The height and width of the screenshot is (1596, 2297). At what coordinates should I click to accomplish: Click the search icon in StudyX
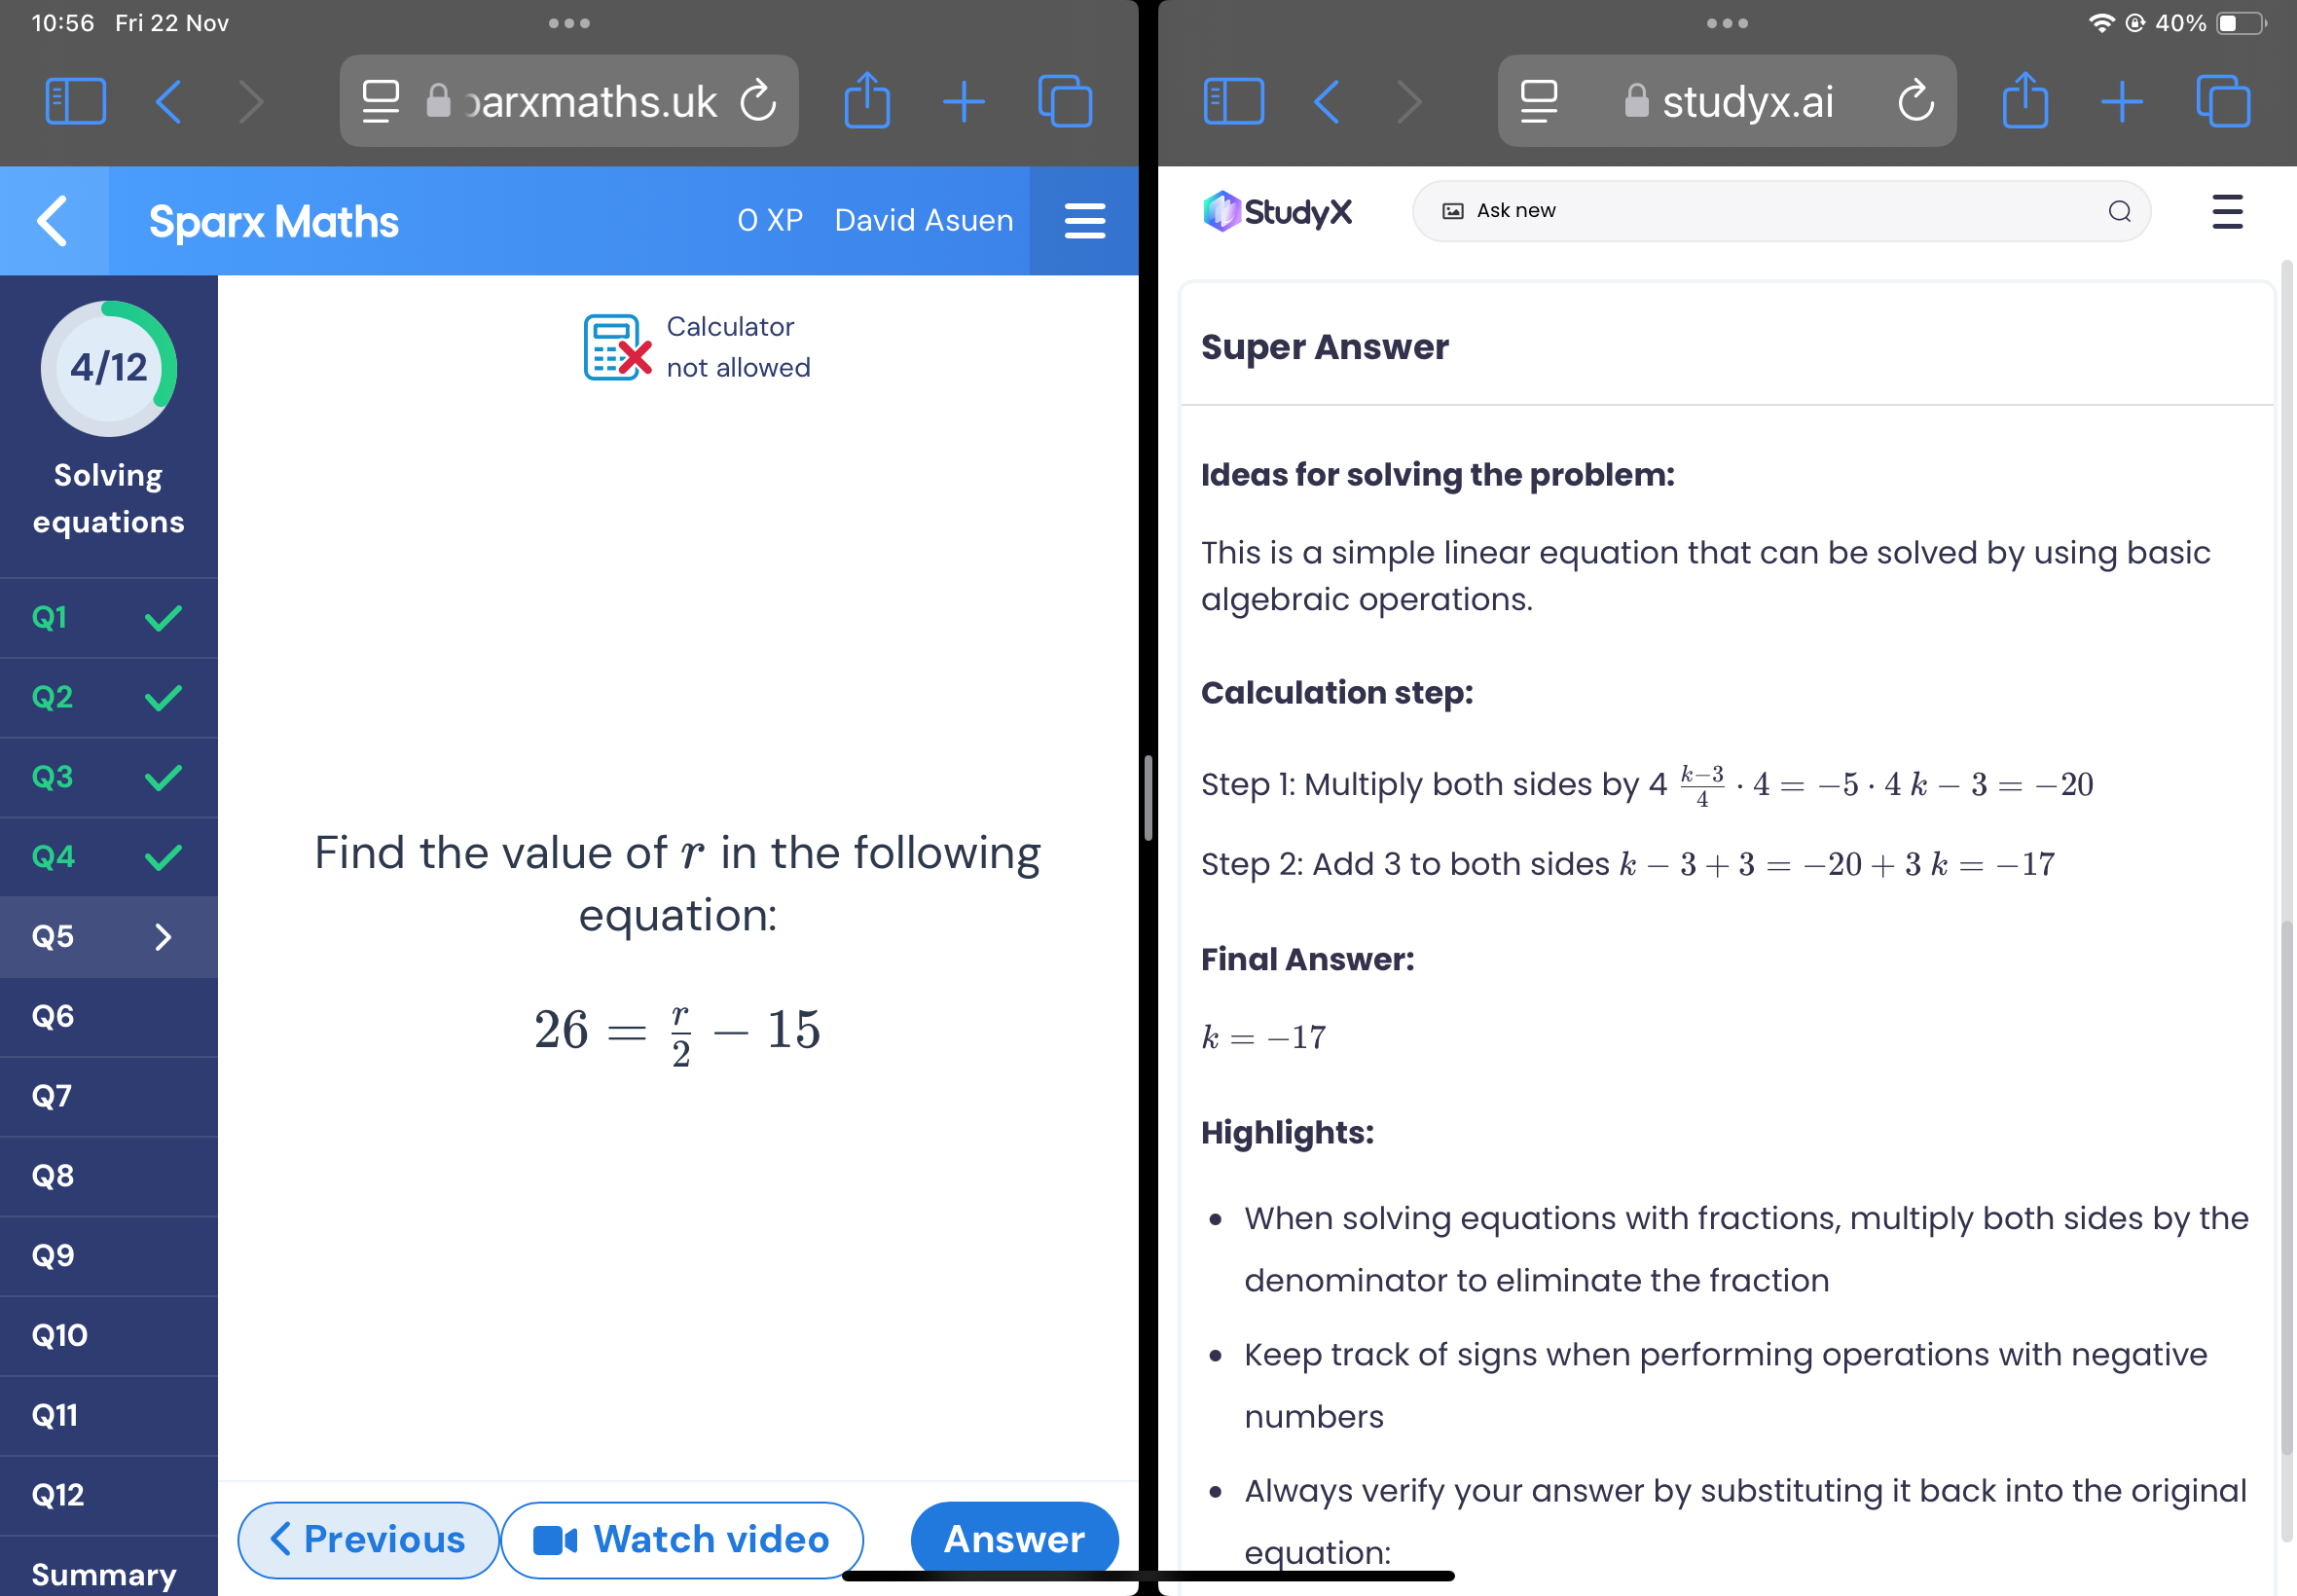click(x=2121, y=209)
